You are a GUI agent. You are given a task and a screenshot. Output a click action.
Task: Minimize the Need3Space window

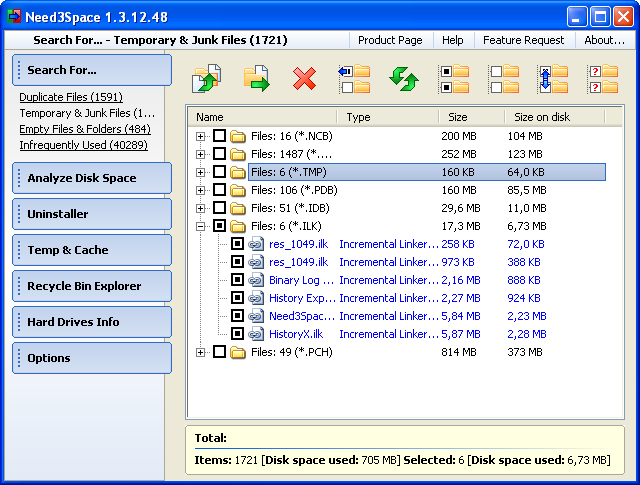[x=577, y=17]
